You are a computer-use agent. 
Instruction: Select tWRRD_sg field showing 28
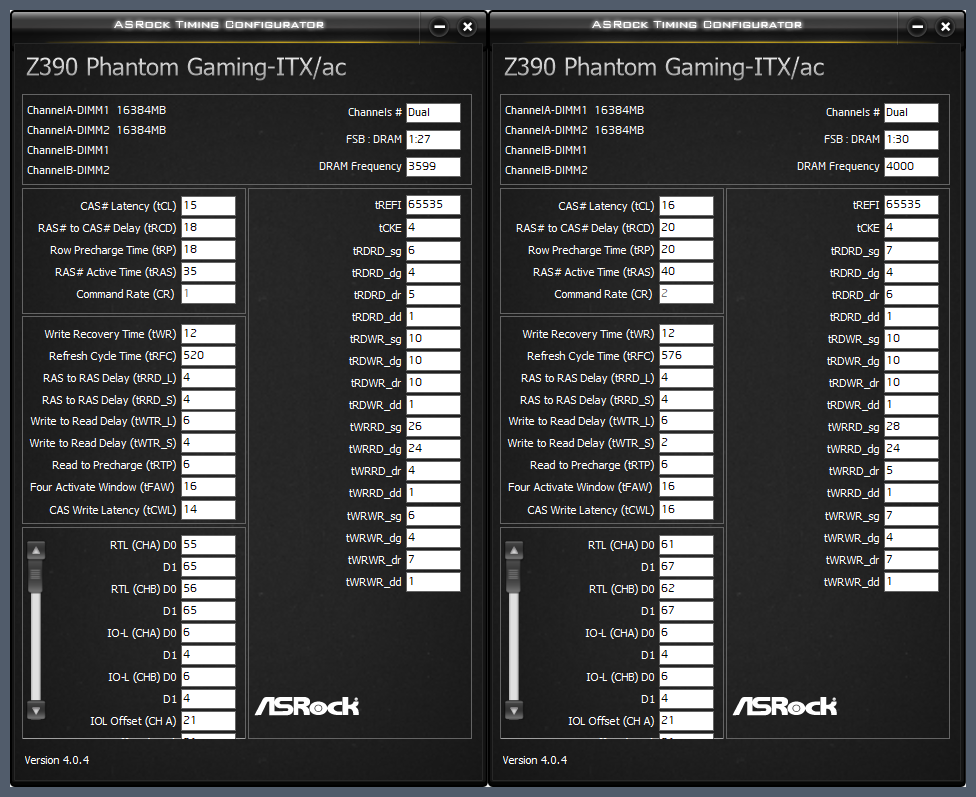point(911,427)
